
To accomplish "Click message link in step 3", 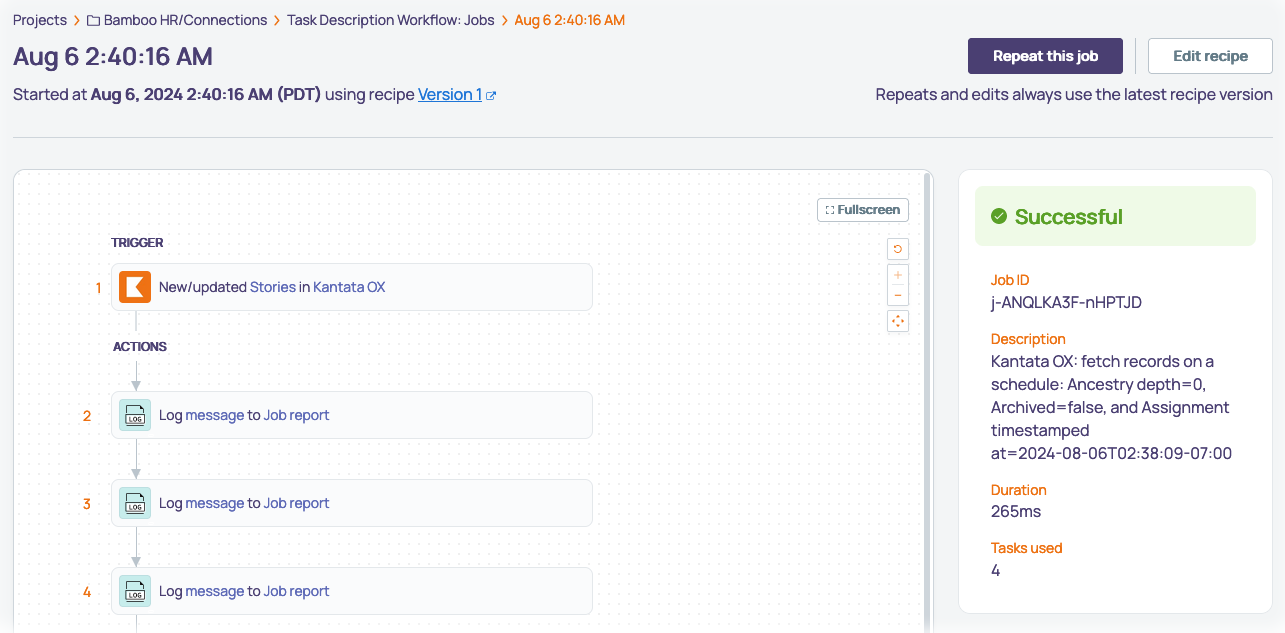I will point(215,503).
